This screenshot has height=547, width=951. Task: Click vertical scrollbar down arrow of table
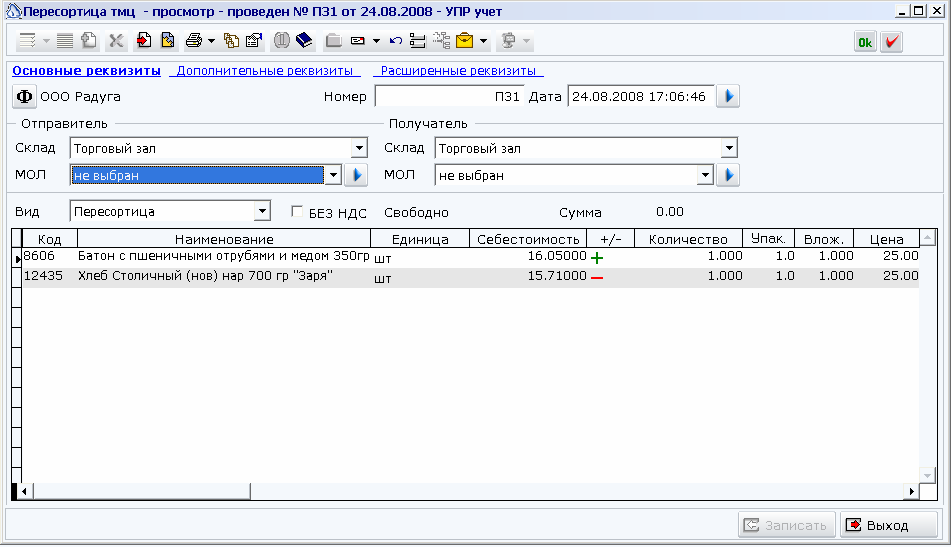click(927, 476)
